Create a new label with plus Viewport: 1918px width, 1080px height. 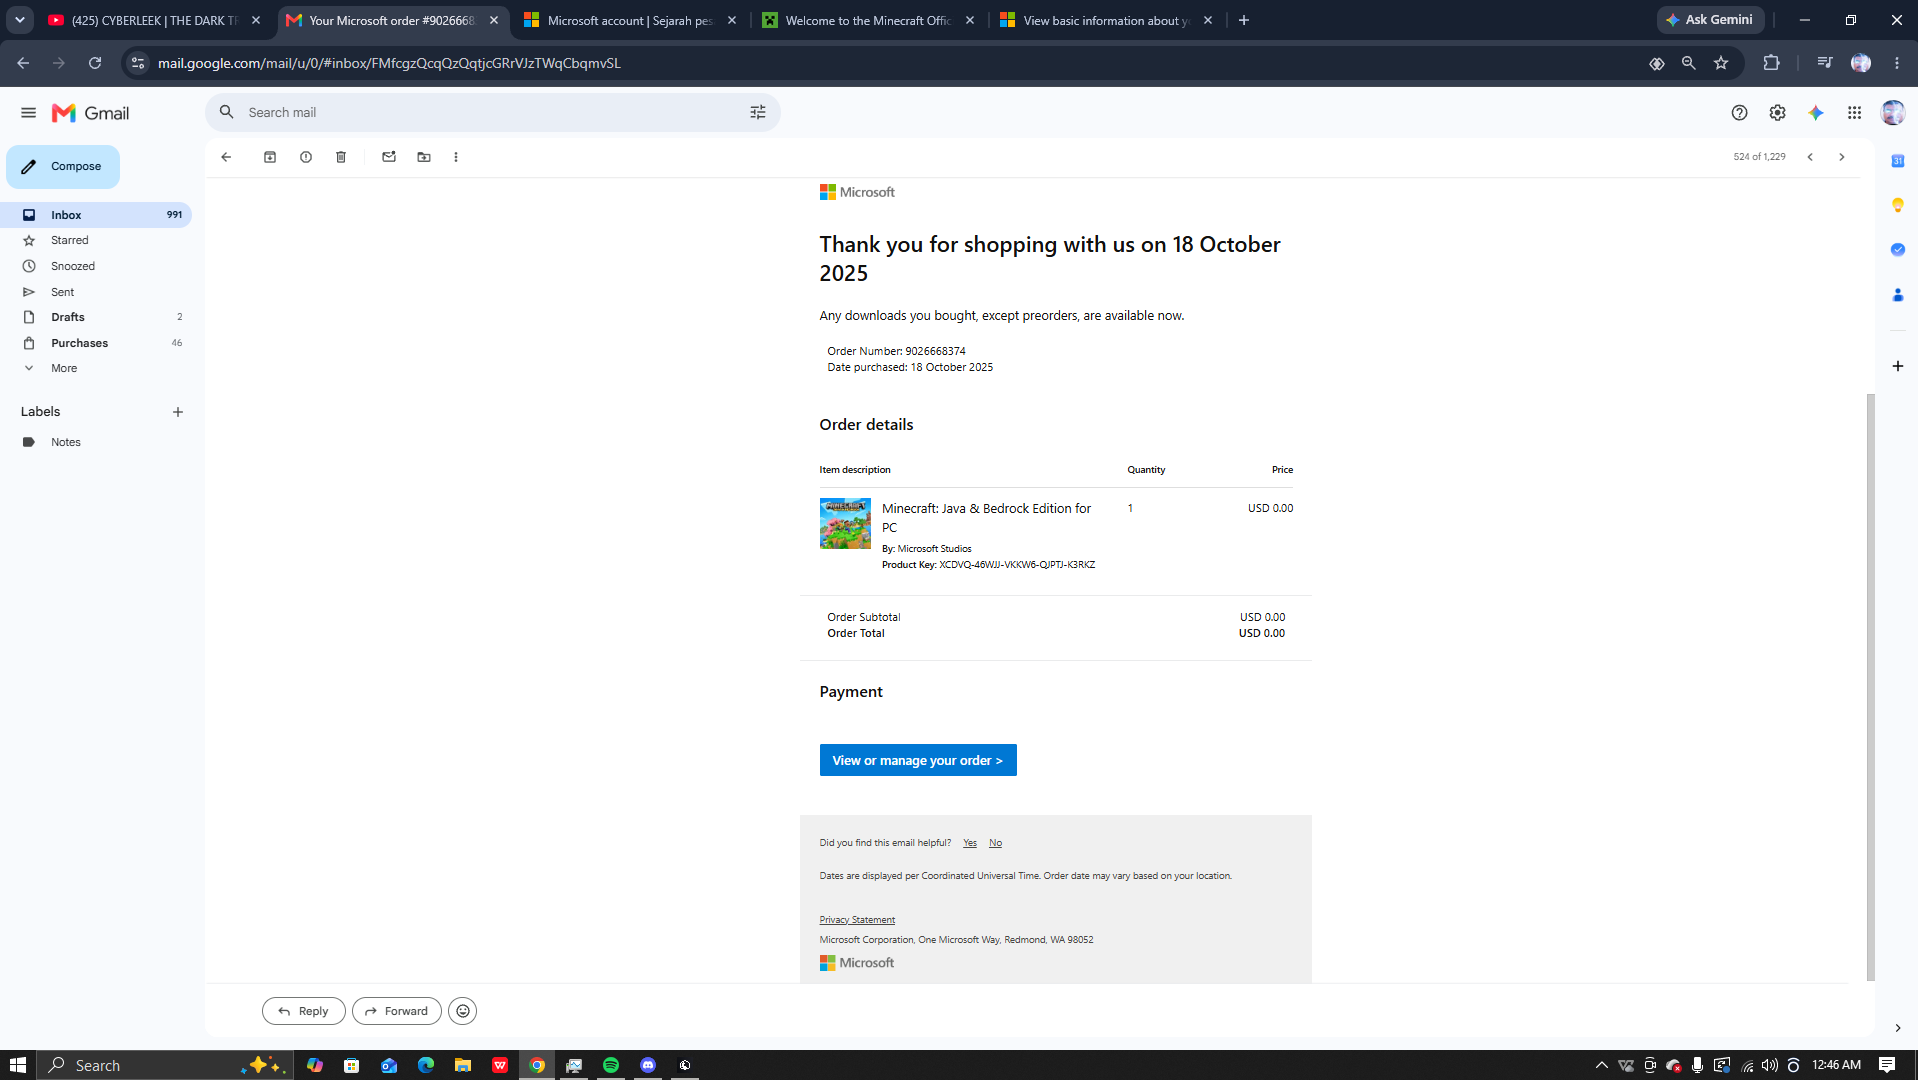178,412
